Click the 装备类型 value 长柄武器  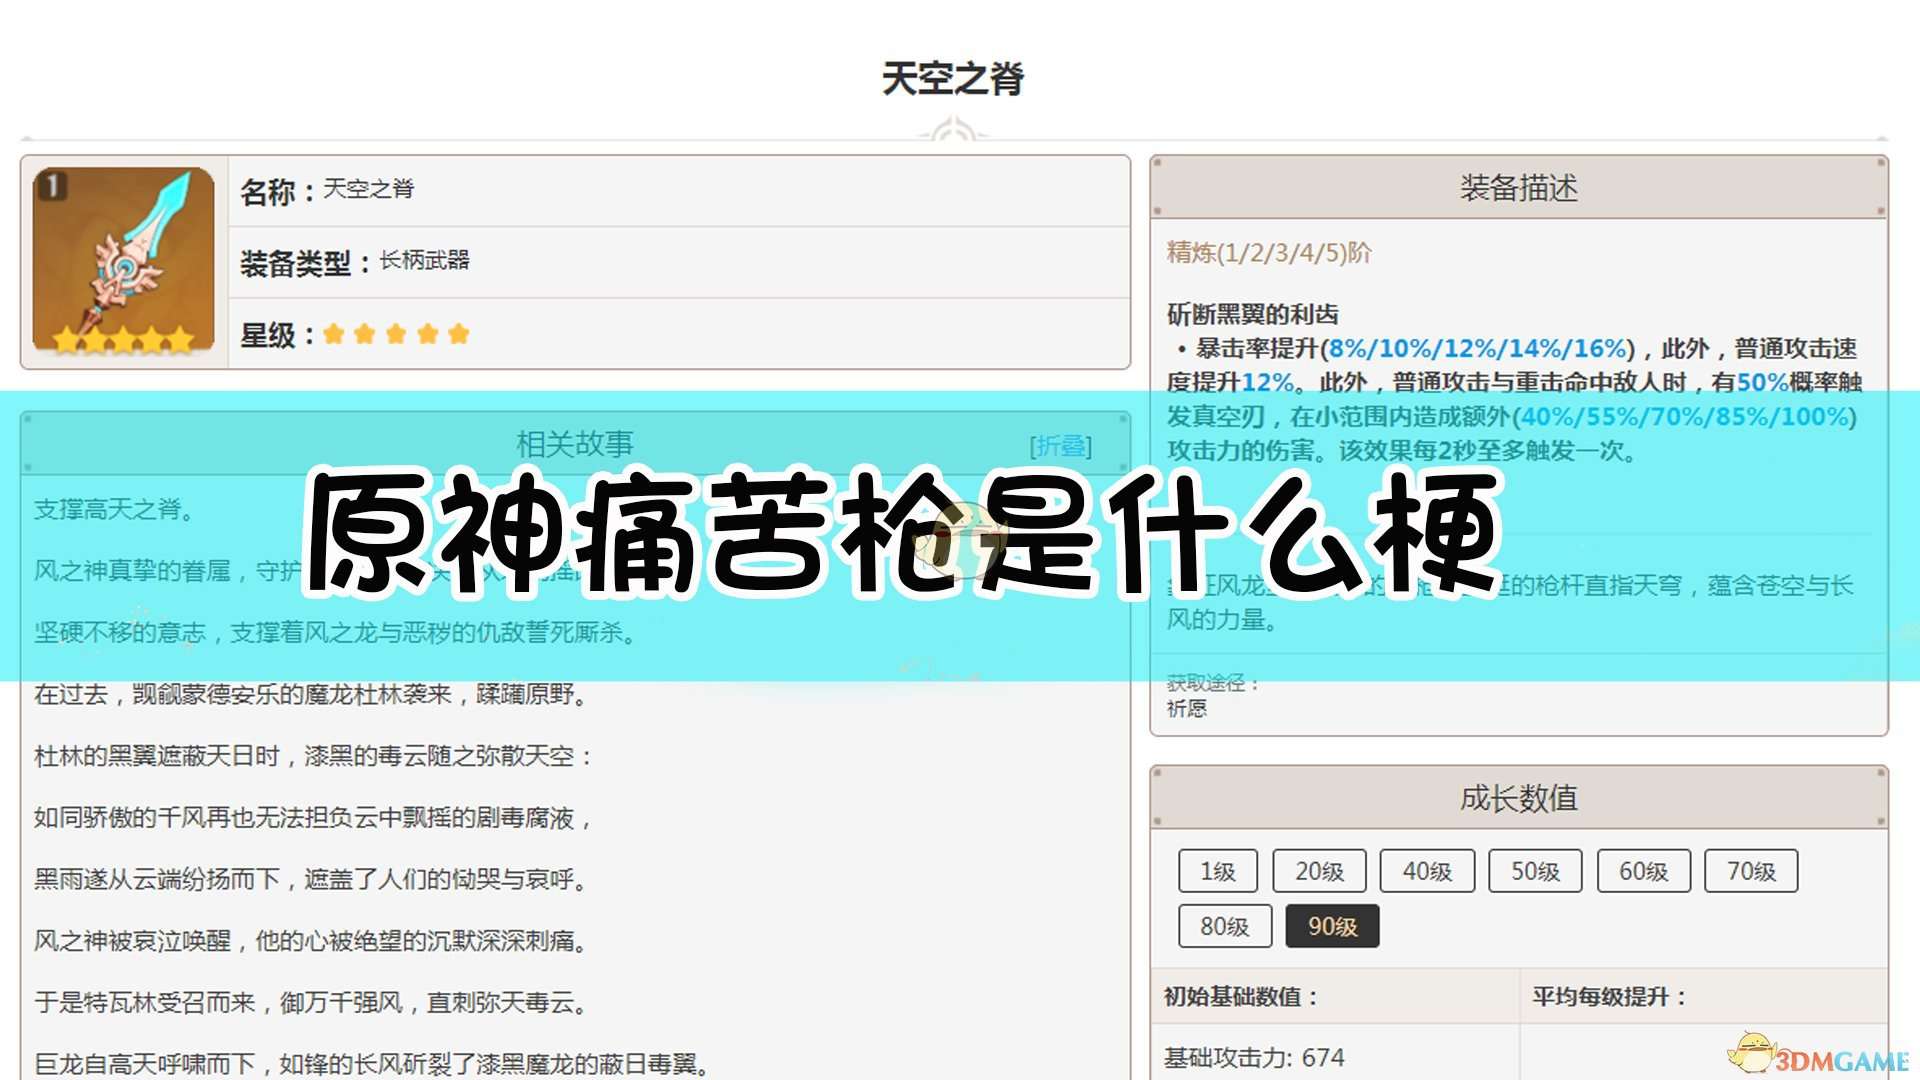click(424, 260)
